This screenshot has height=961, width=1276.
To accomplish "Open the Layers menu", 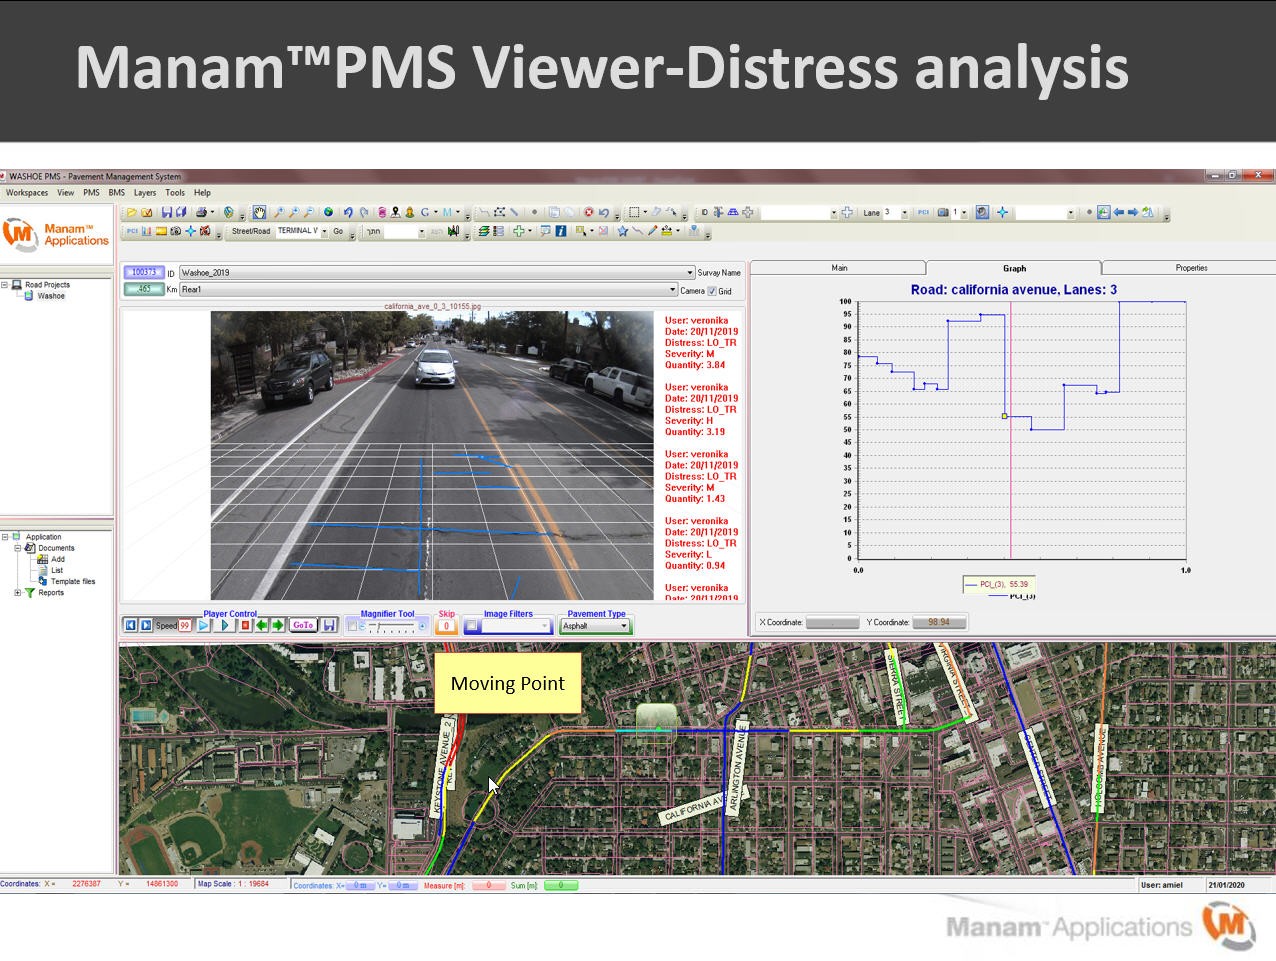I will [x=145, y=193].
